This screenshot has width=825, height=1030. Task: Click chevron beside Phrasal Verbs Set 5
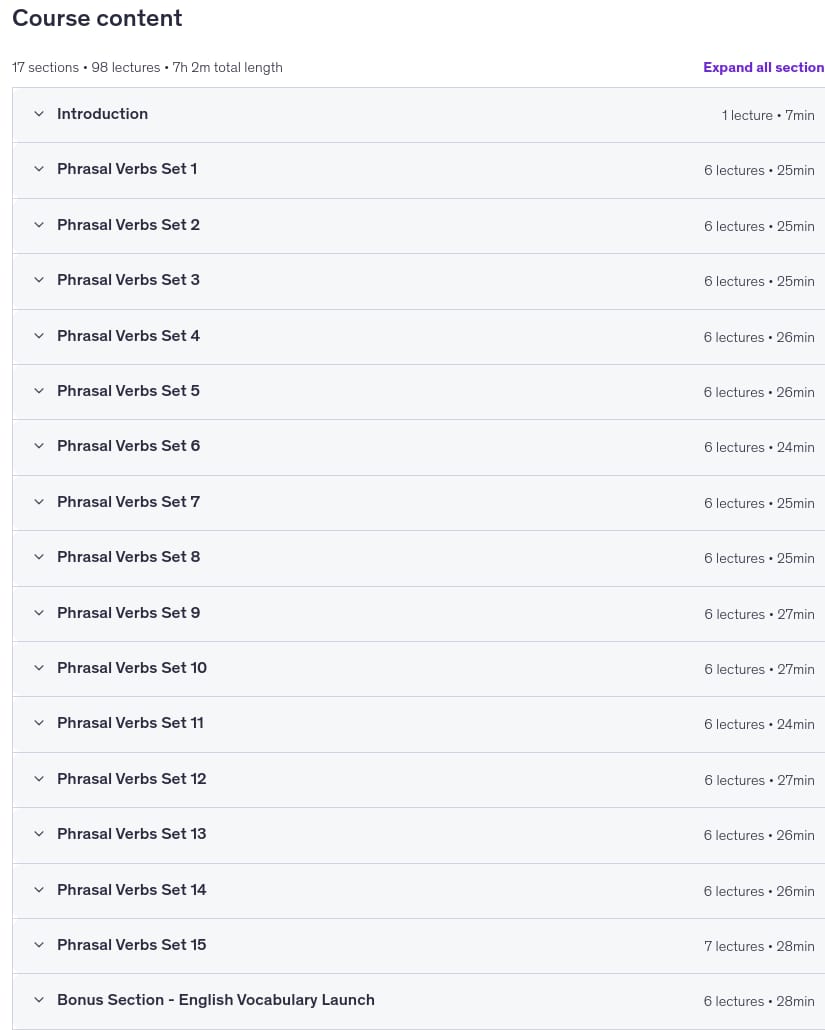pos(39,391)
